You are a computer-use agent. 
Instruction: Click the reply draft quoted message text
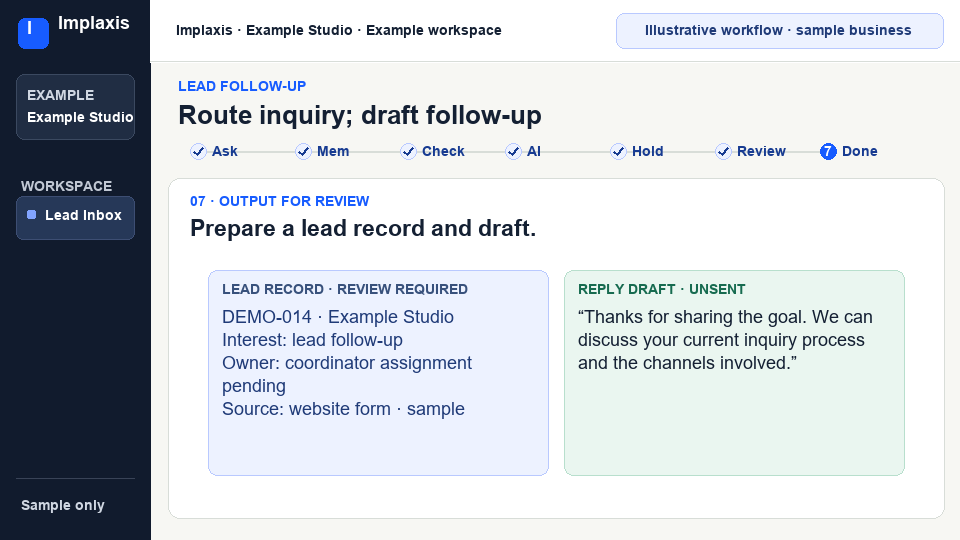726,340
